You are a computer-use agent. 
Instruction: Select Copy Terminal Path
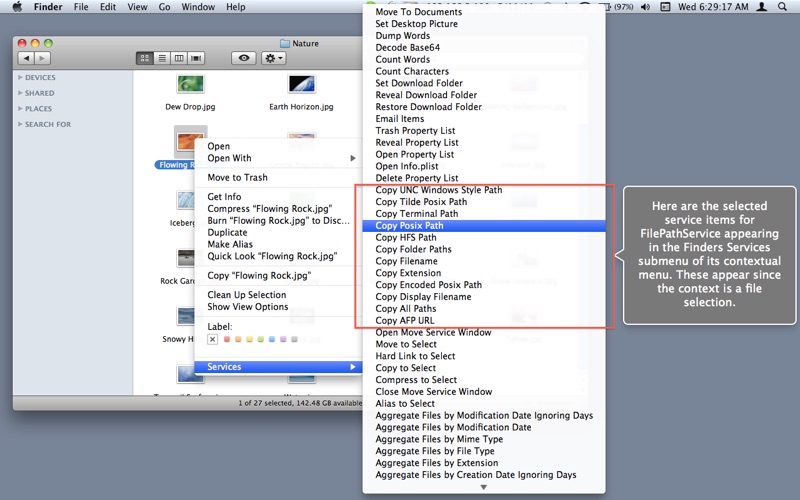(484, 214)
